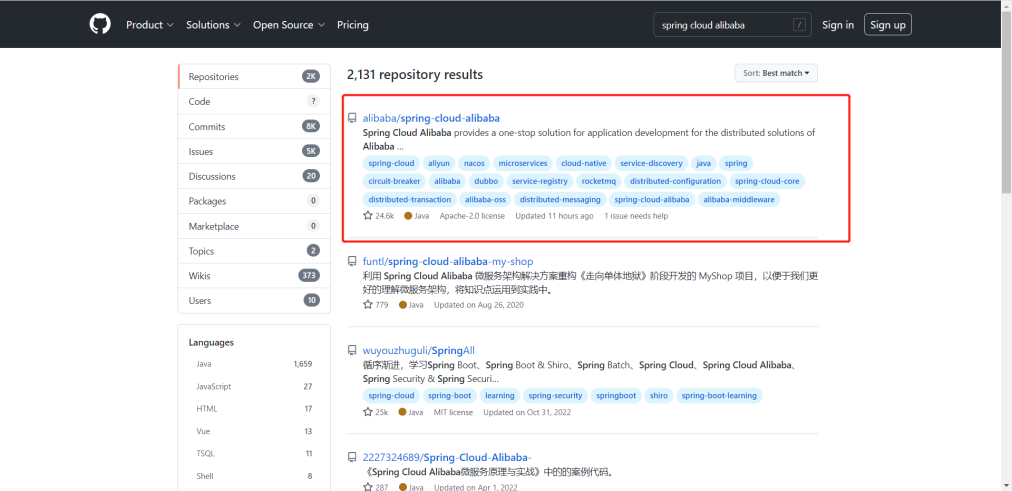This screenshot has height=491, width=1012.
Task: Open wuyouzhuguli/SpringAll repository
Action: (x=419, y=350)
